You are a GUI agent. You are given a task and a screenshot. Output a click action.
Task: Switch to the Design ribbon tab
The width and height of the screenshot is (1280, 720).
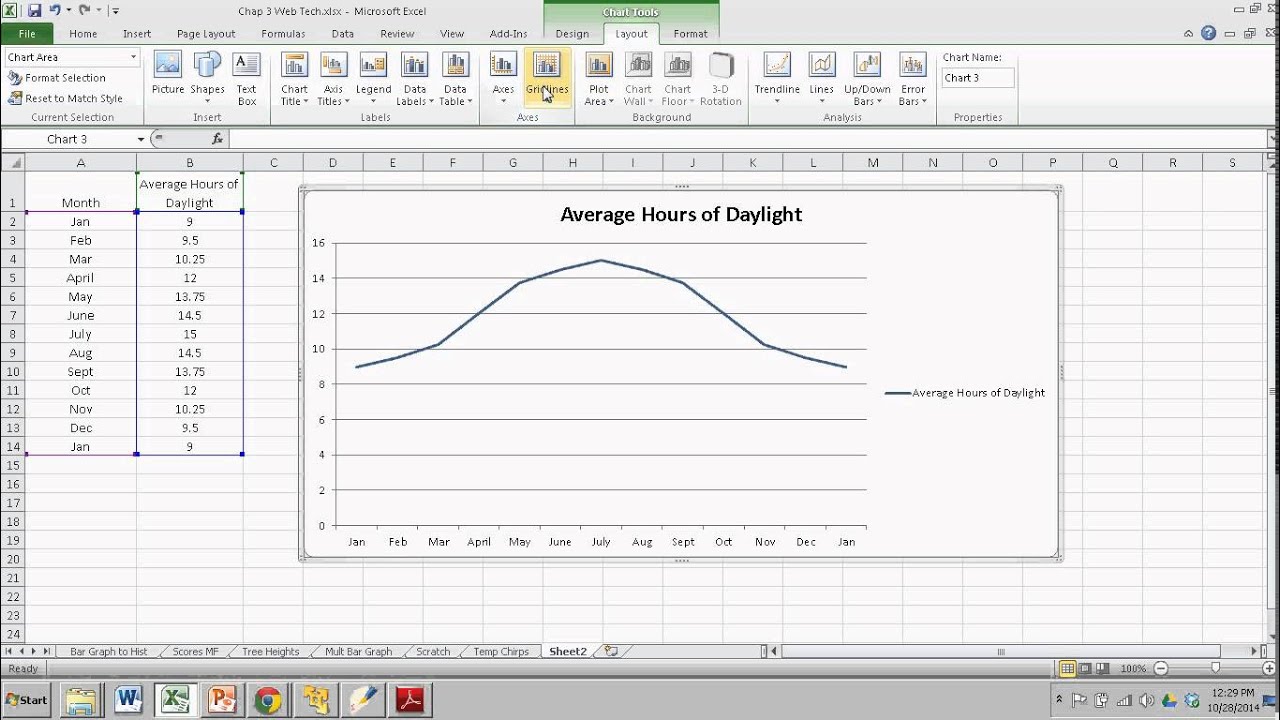click(x=572, y=34)
